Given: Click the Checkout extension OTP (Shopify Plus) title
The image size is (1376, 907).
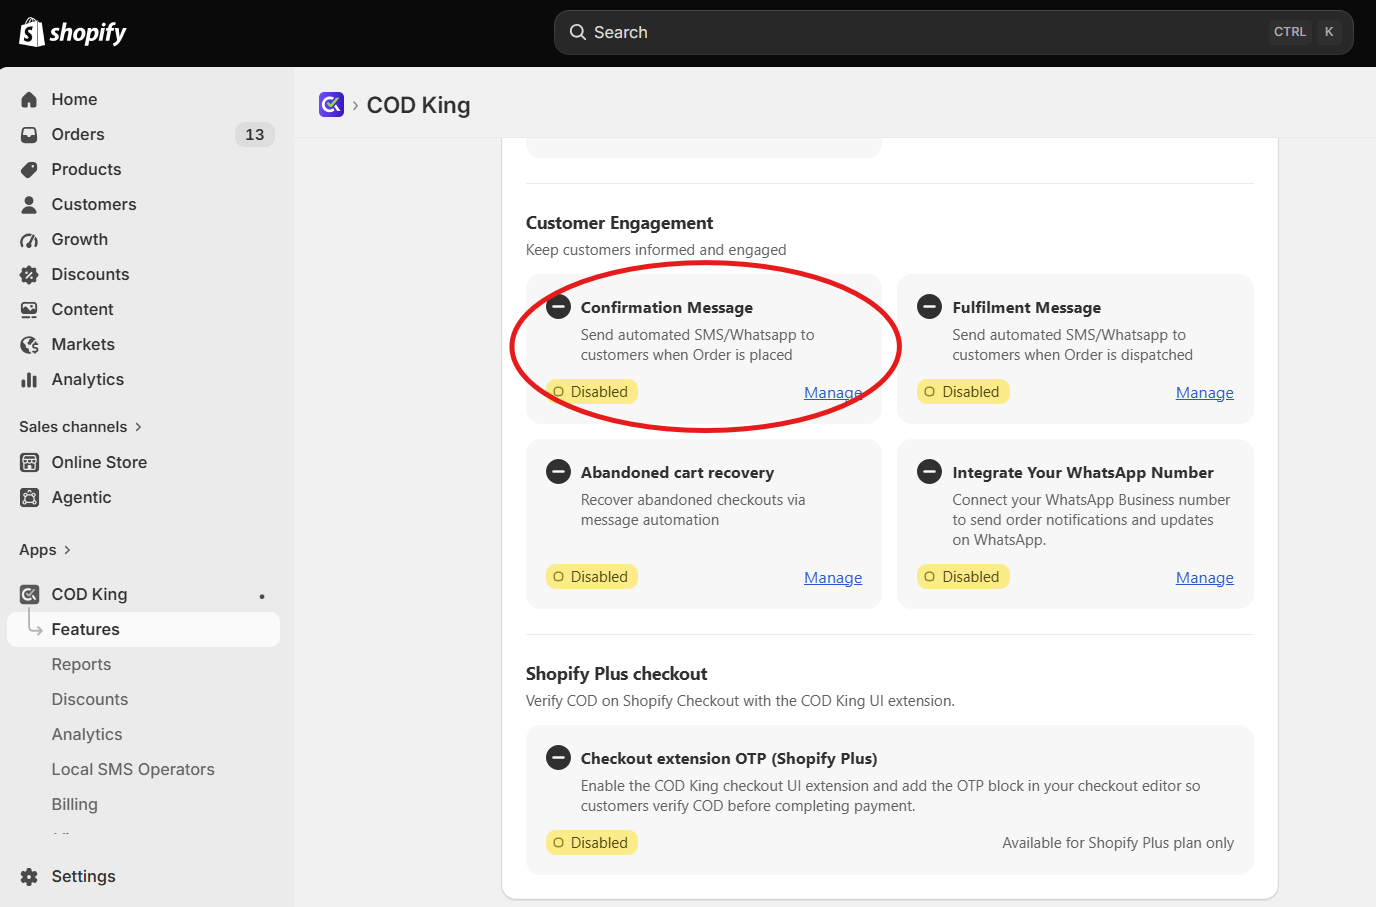Looking at the screenshot, I should click(x=729, y=758).
